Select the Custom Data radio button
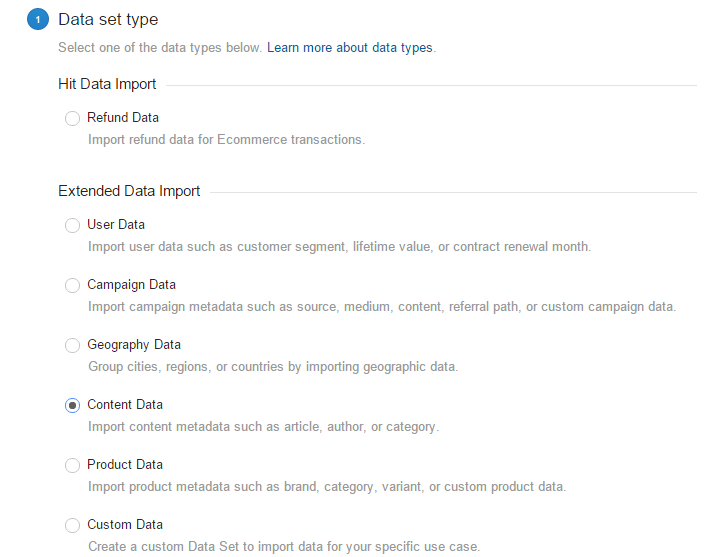Screen dimensions: 720x557 (72, 526)
